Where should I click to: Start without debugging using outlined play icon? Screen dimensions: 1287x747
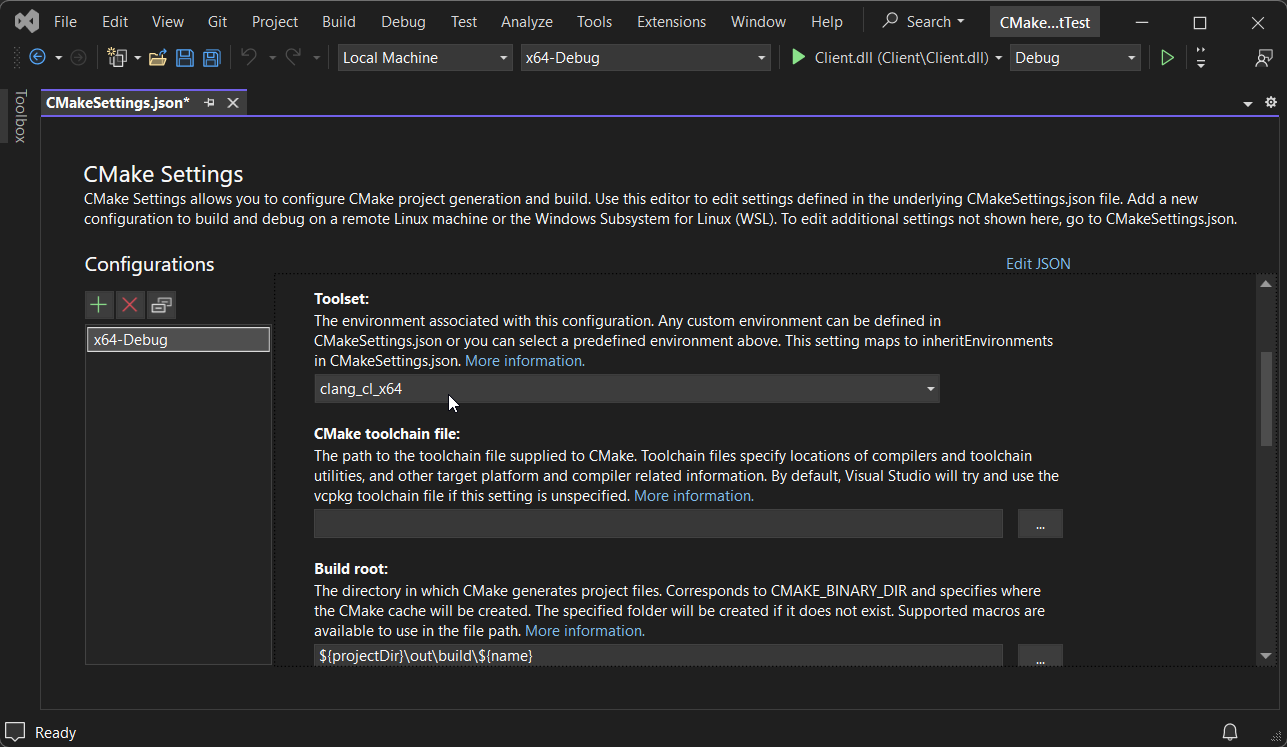point(1167,58)
